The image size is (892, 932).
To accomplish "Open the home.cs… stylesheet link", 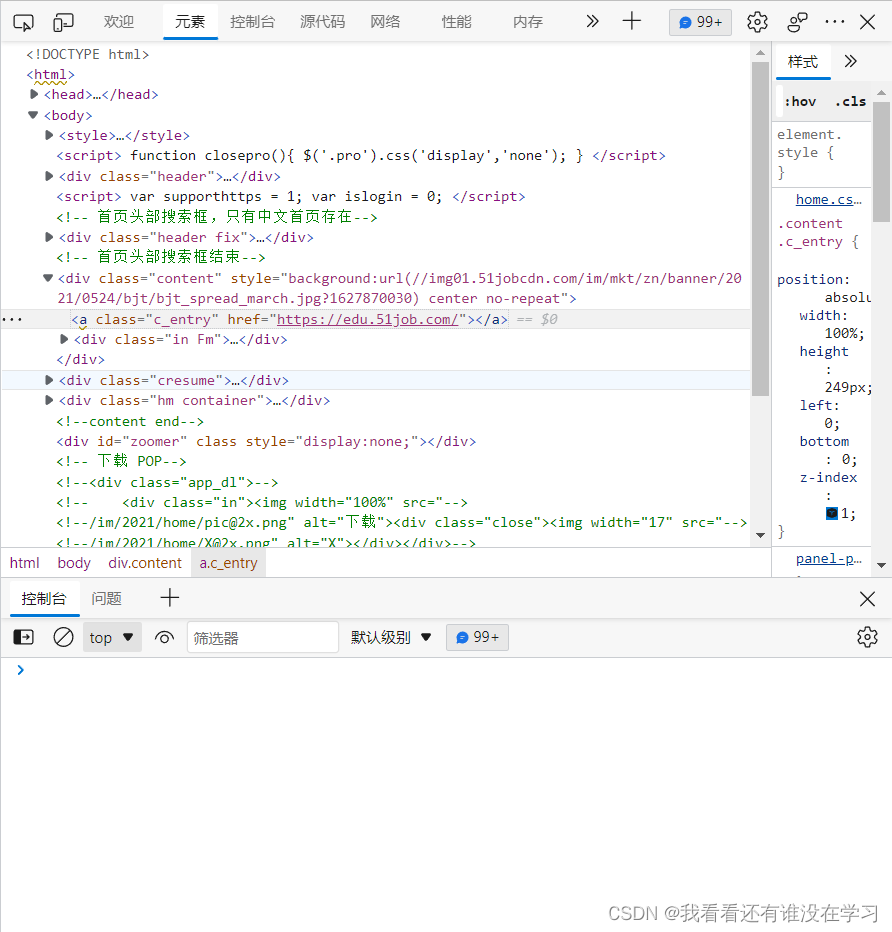I will (x=828, y=200).
